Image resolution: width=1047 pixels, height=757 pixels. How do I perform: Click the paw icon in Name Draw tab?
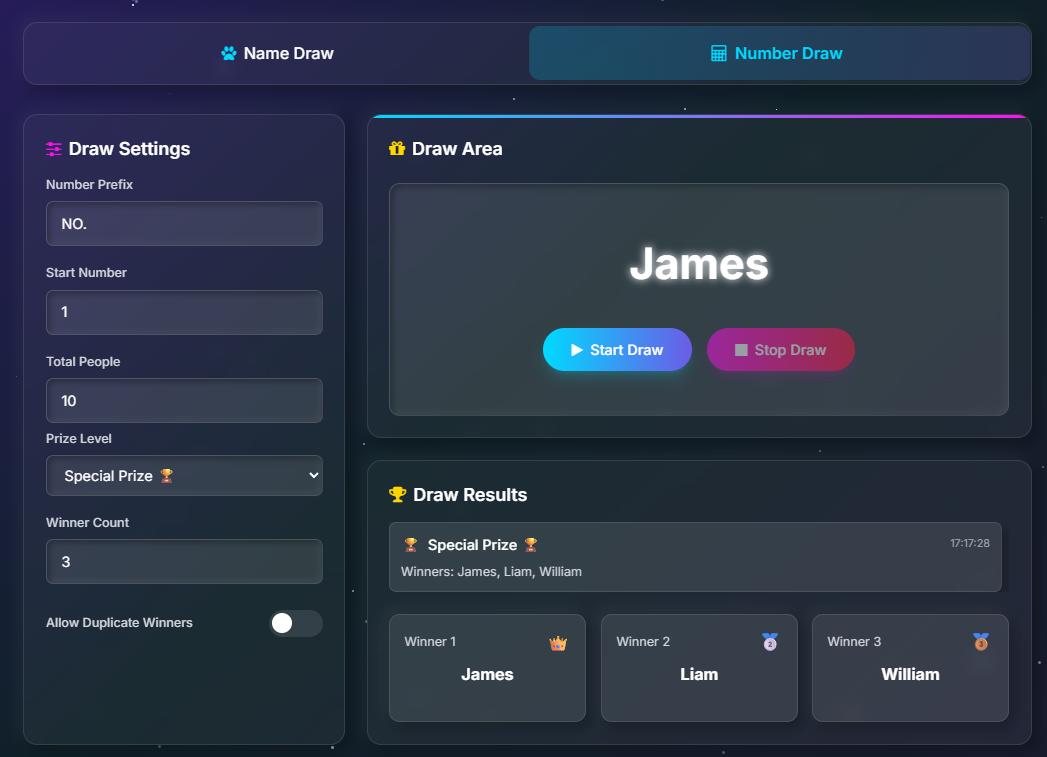229,54
